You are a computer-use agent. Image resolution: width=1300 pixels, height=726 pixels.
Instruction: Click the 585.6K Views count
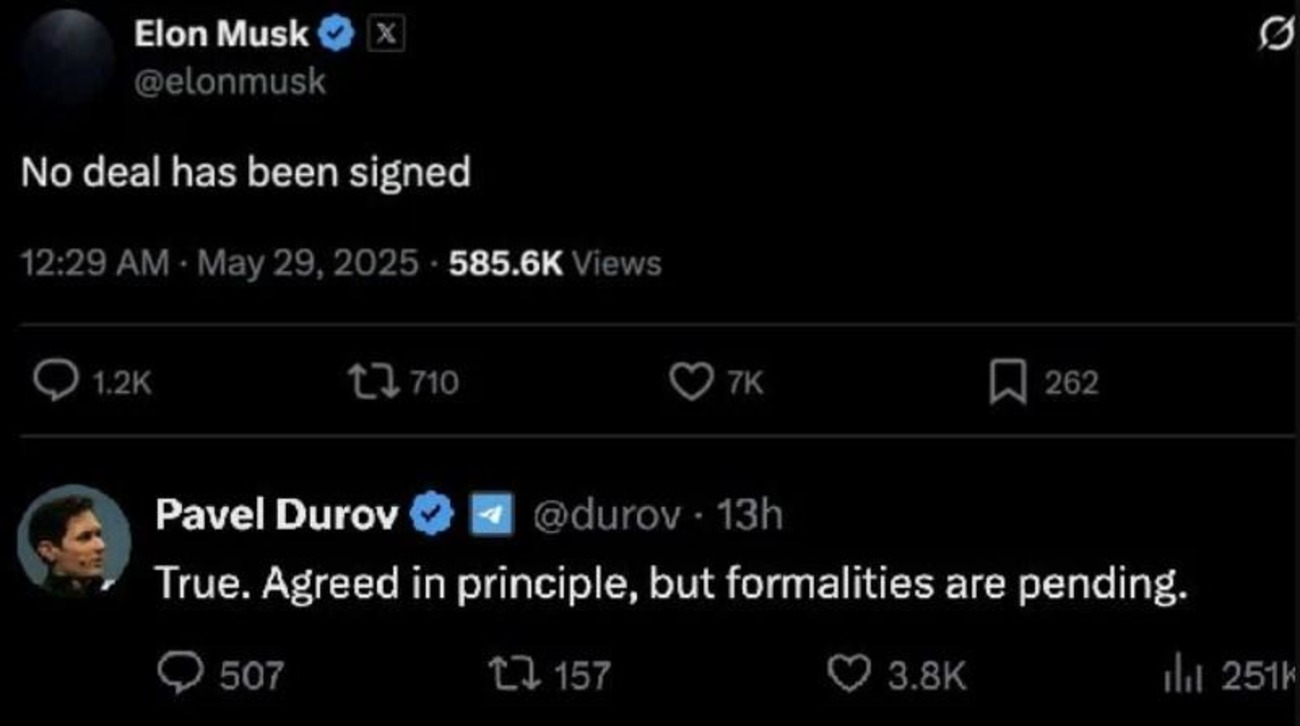pos(555,263)
